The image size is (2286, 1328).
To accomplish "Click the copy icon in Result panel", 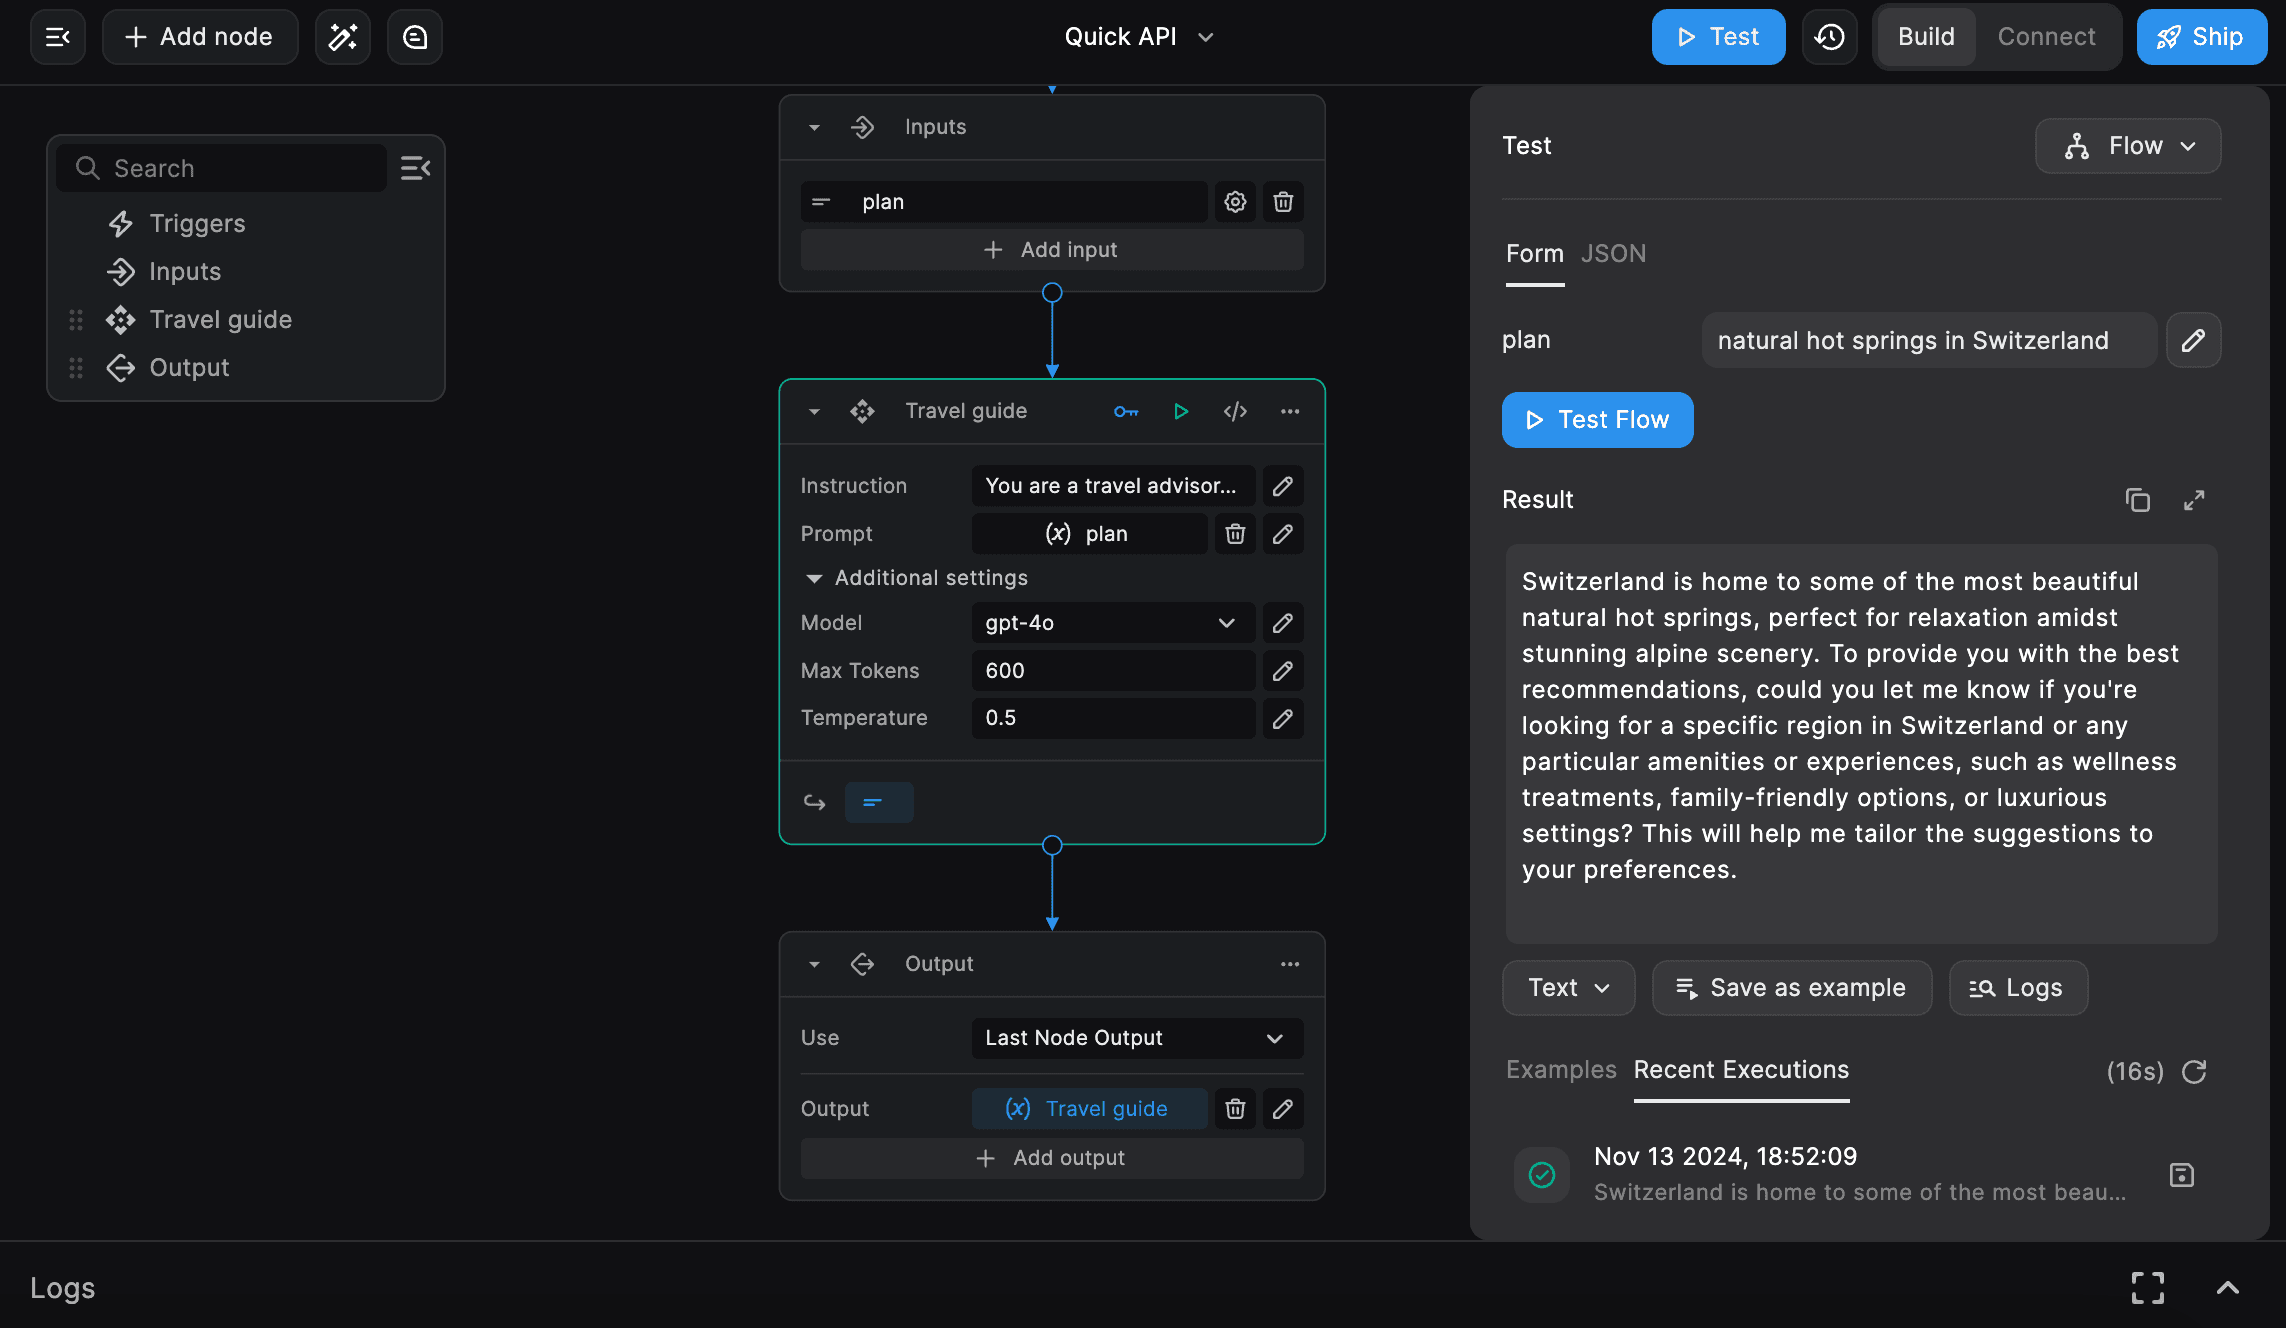I will [x=2137, y=500].
